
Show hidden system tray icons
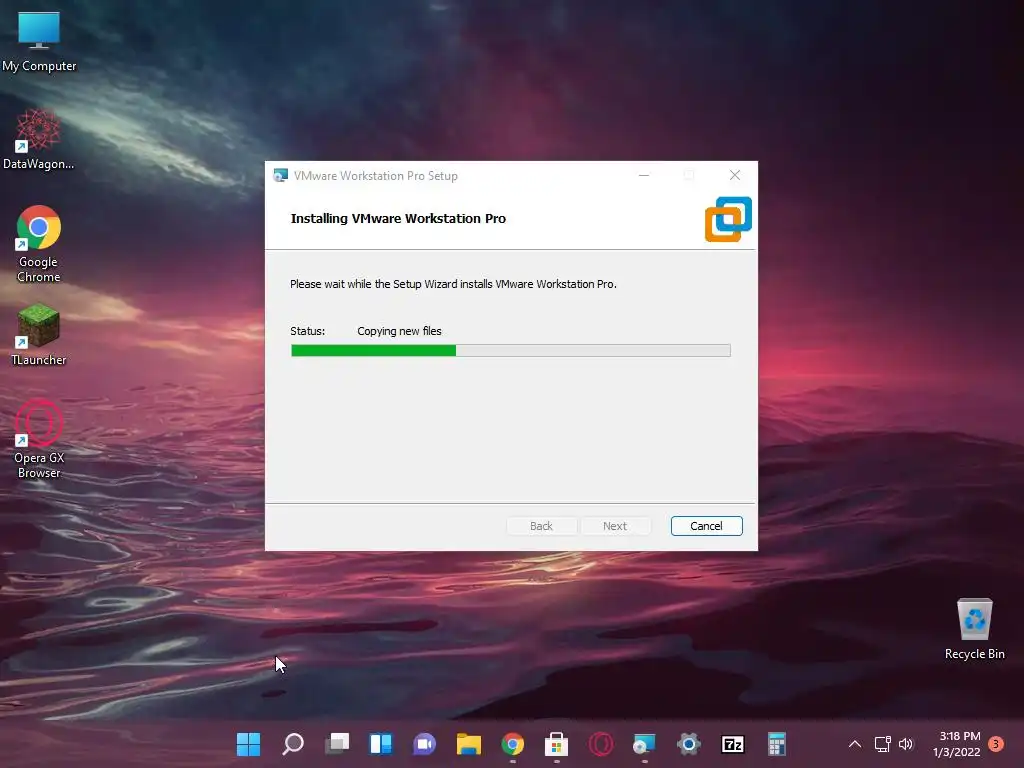[854, 744]
